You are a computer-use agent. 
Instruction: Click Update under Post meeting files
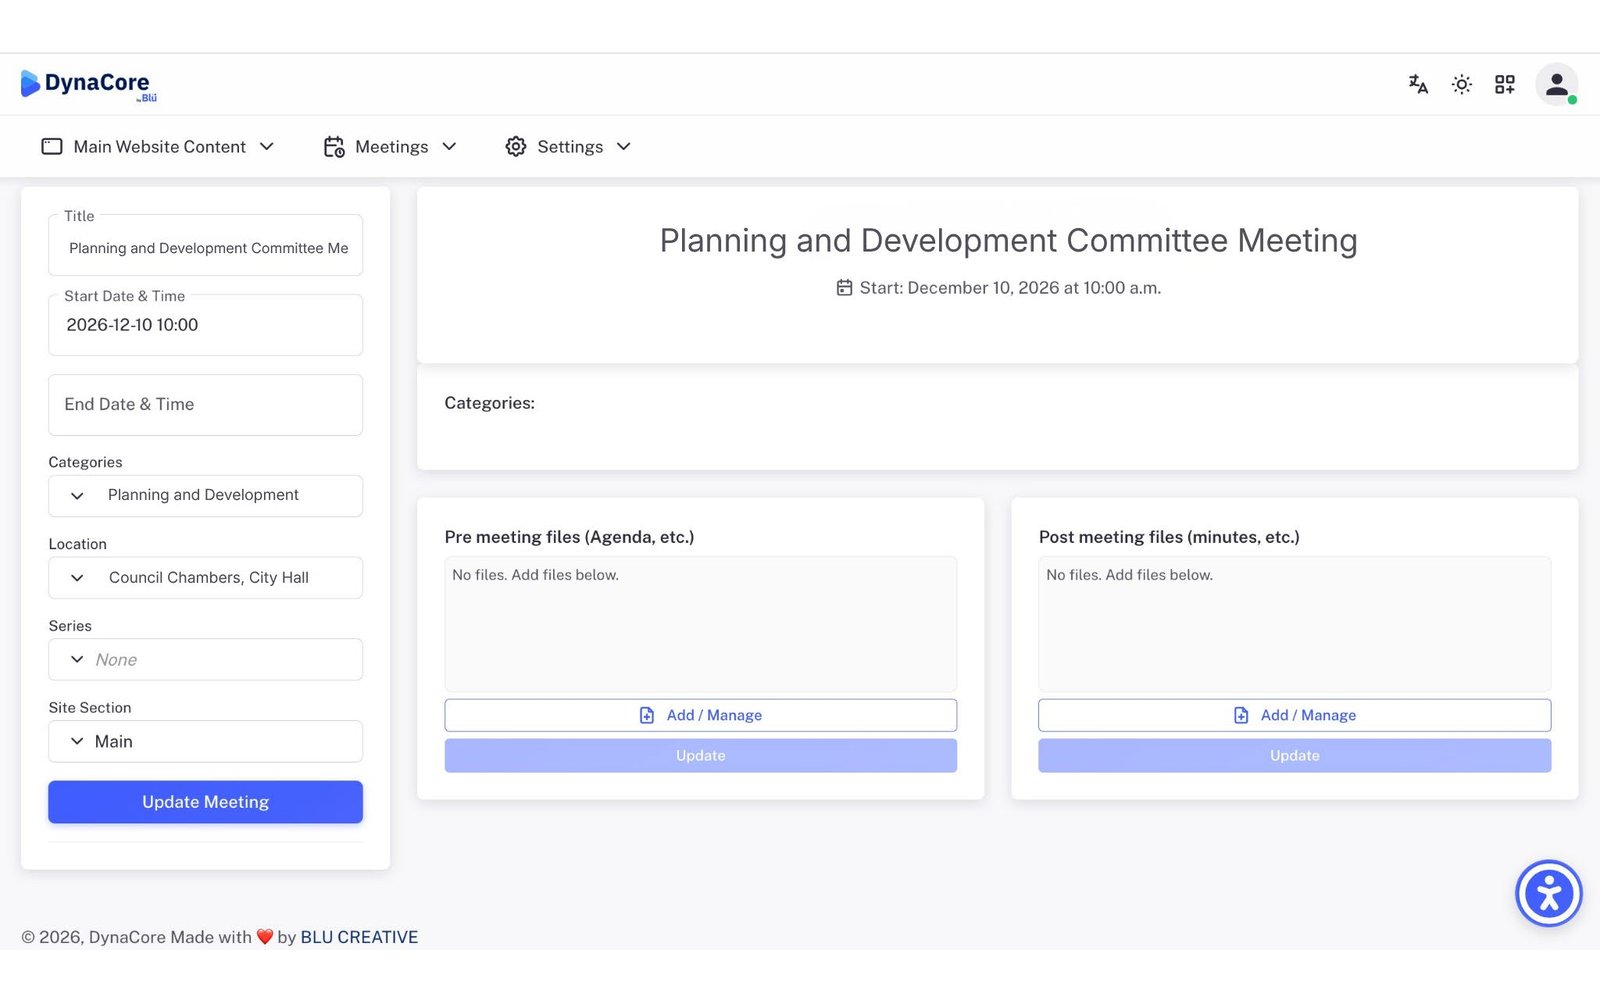coord(1294,756)
